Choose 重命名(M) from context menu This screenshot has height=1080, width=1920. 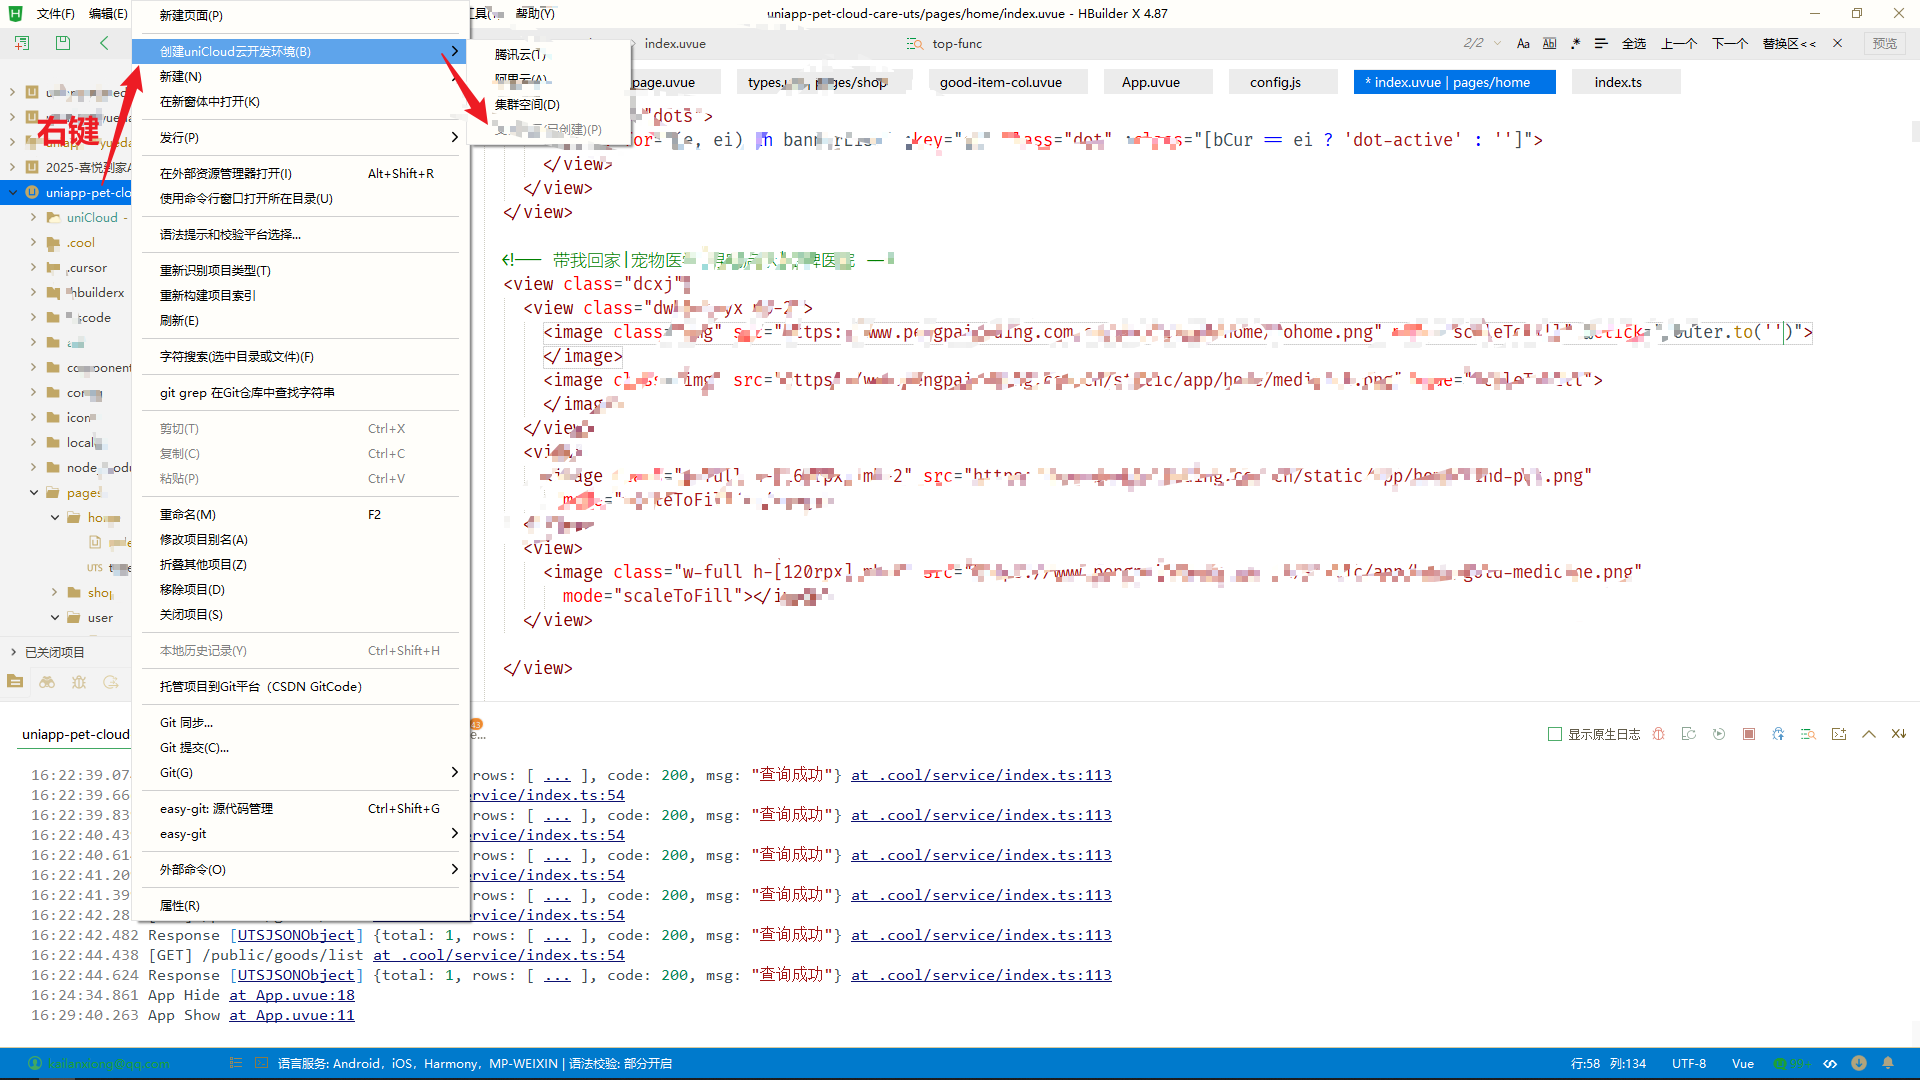188,514
